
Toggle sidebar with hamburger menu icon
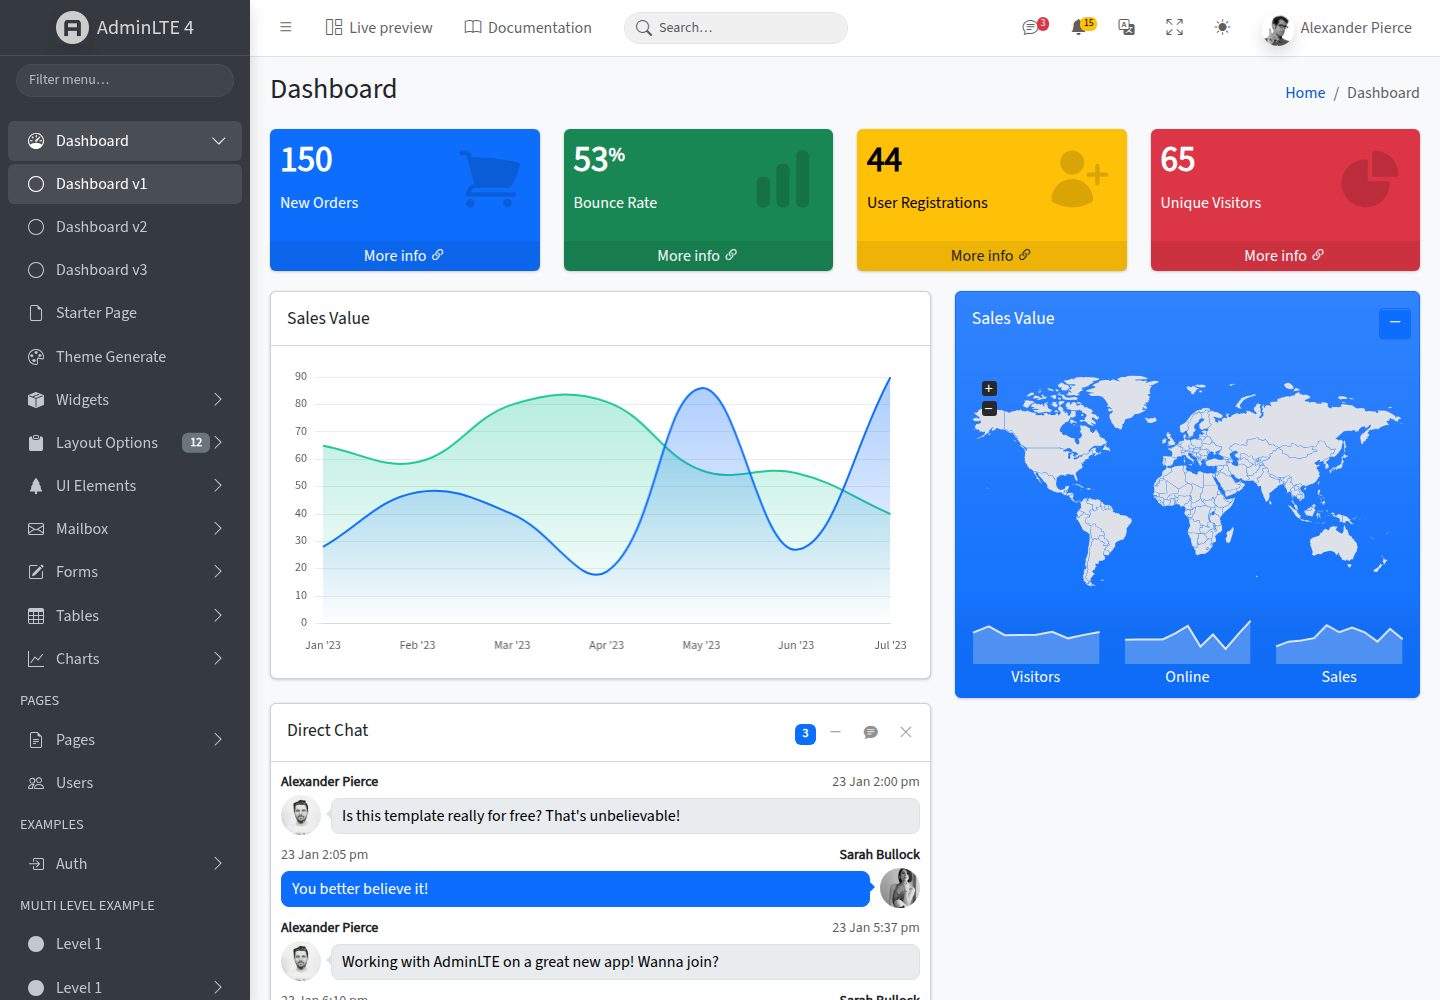(286, 27)
